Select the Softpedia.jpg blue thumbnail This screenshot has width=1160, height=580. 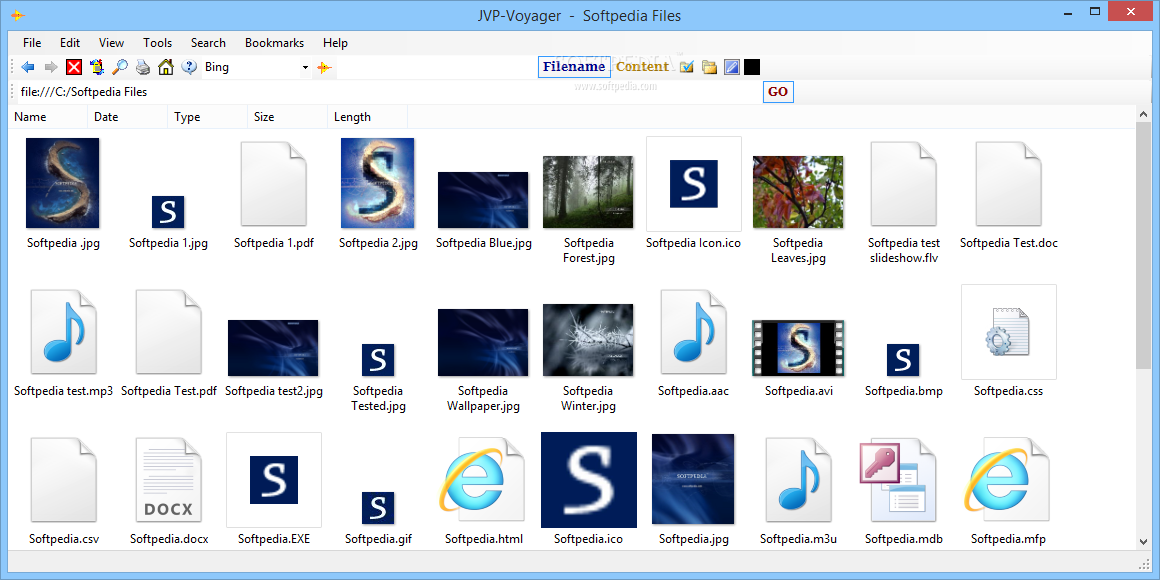tap(693, 479)
